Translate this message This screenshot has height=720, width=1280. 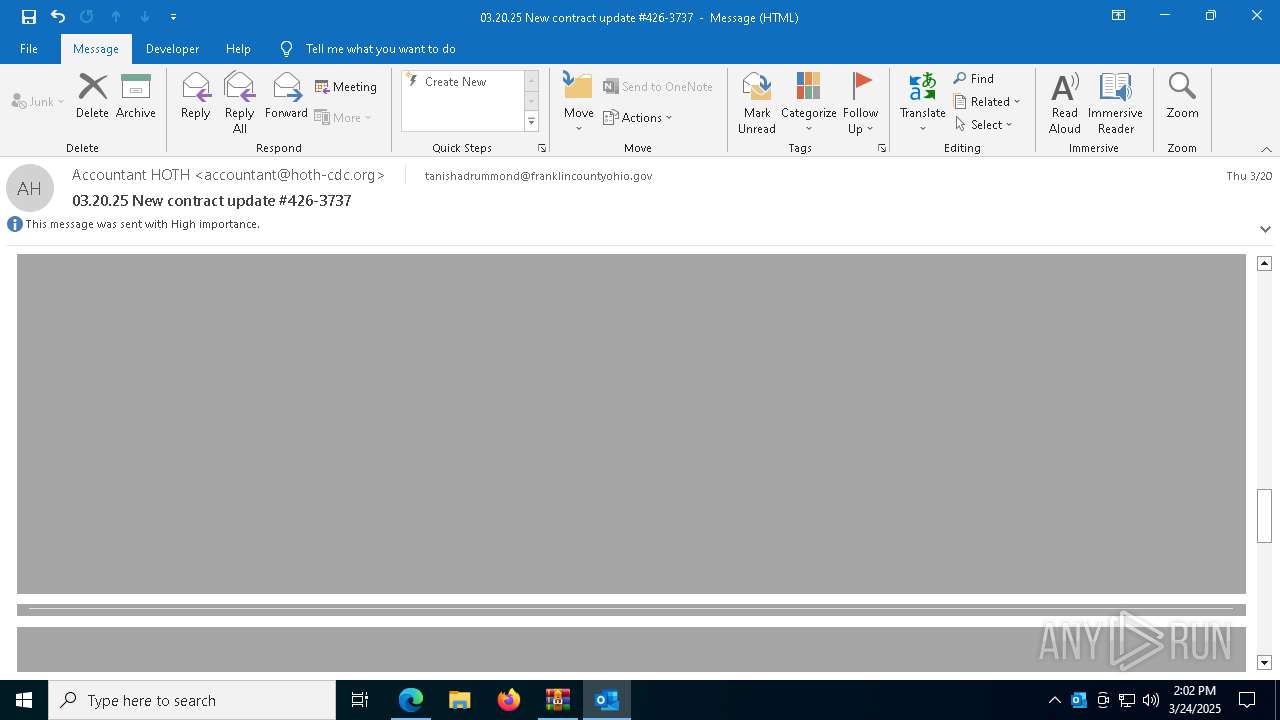pyautogui.click(x=922, y=103)
